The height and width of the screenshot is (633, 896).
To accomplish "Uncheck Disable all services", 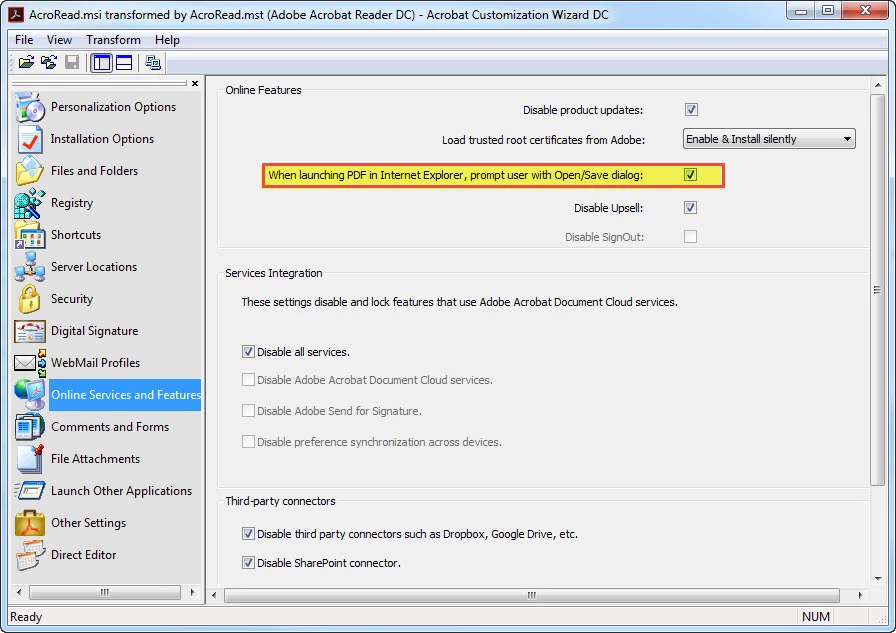I will (x=248, y=352).
